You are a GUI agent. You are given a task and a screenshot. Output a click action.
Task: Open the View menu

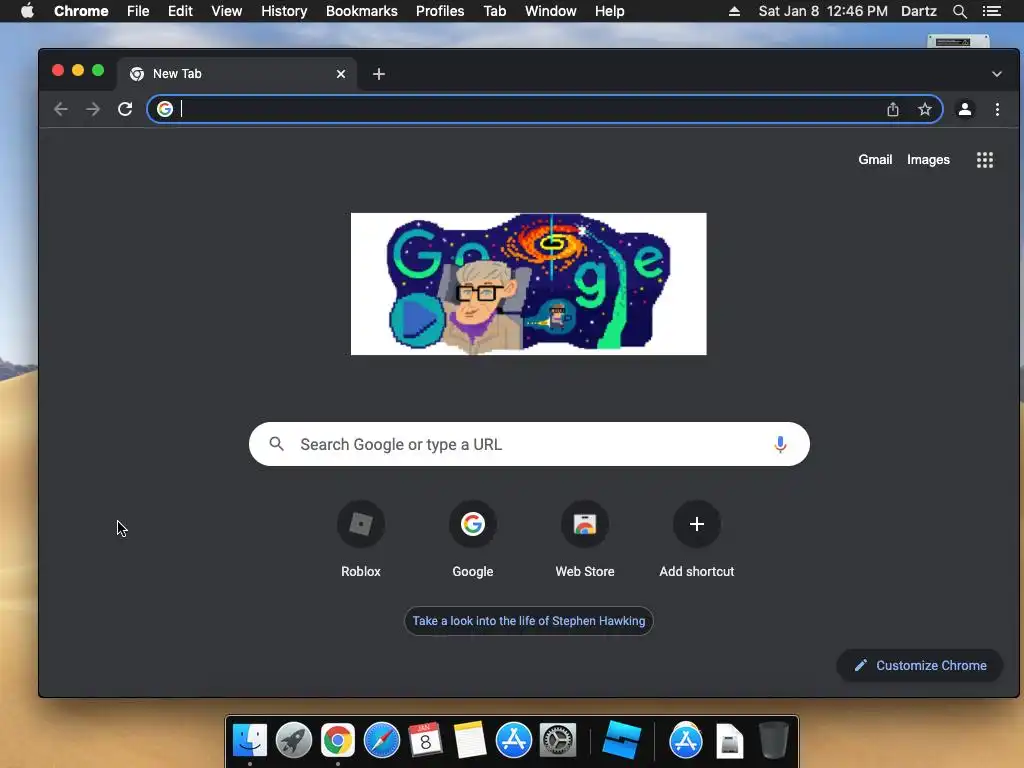[227, 11]
